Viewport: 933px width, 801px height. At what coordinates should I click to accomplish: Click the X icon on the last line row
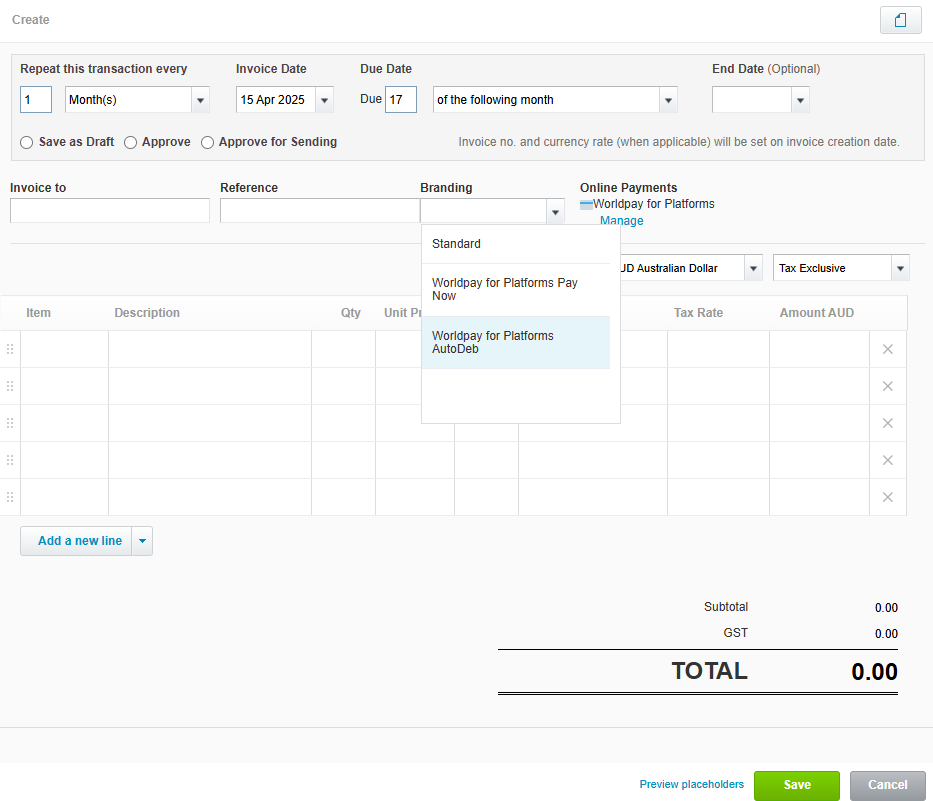point(887,497)
